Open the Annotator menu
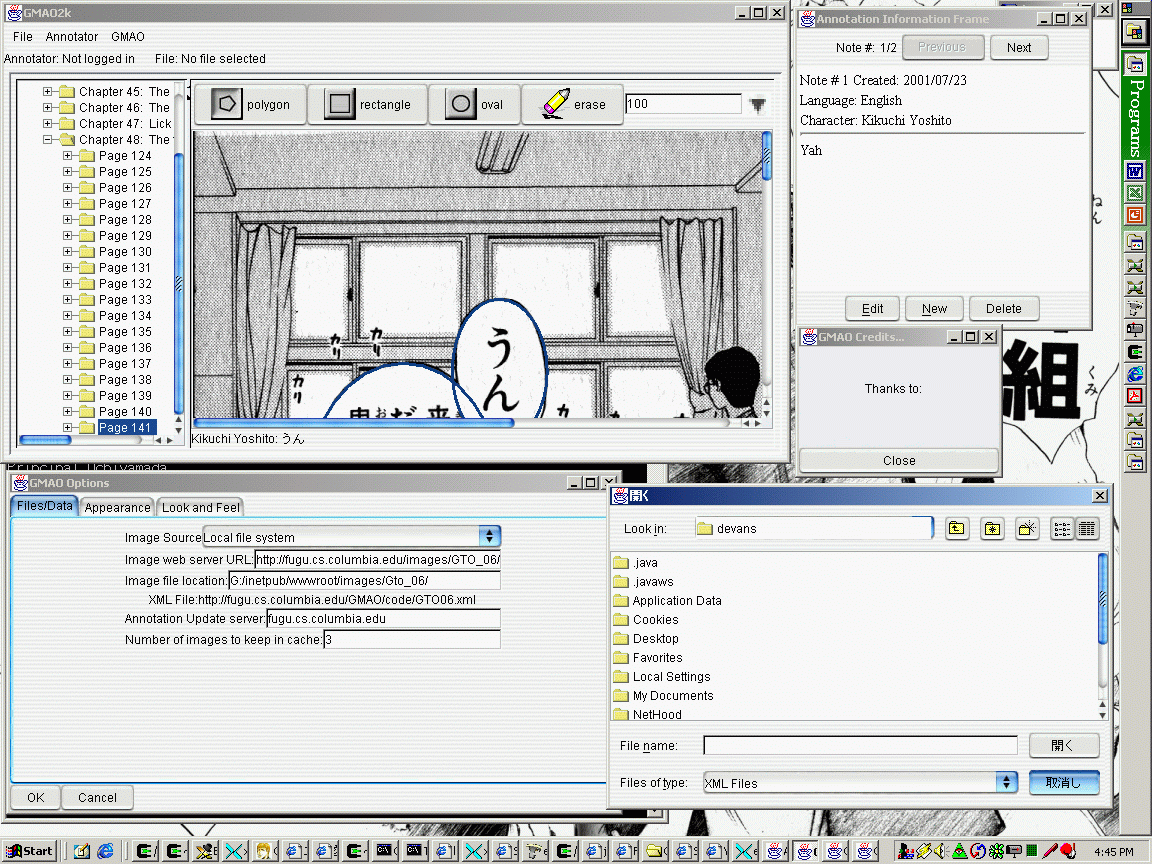Image resolution: width=1152 pixels, height=864 pixels. (71, 37)
